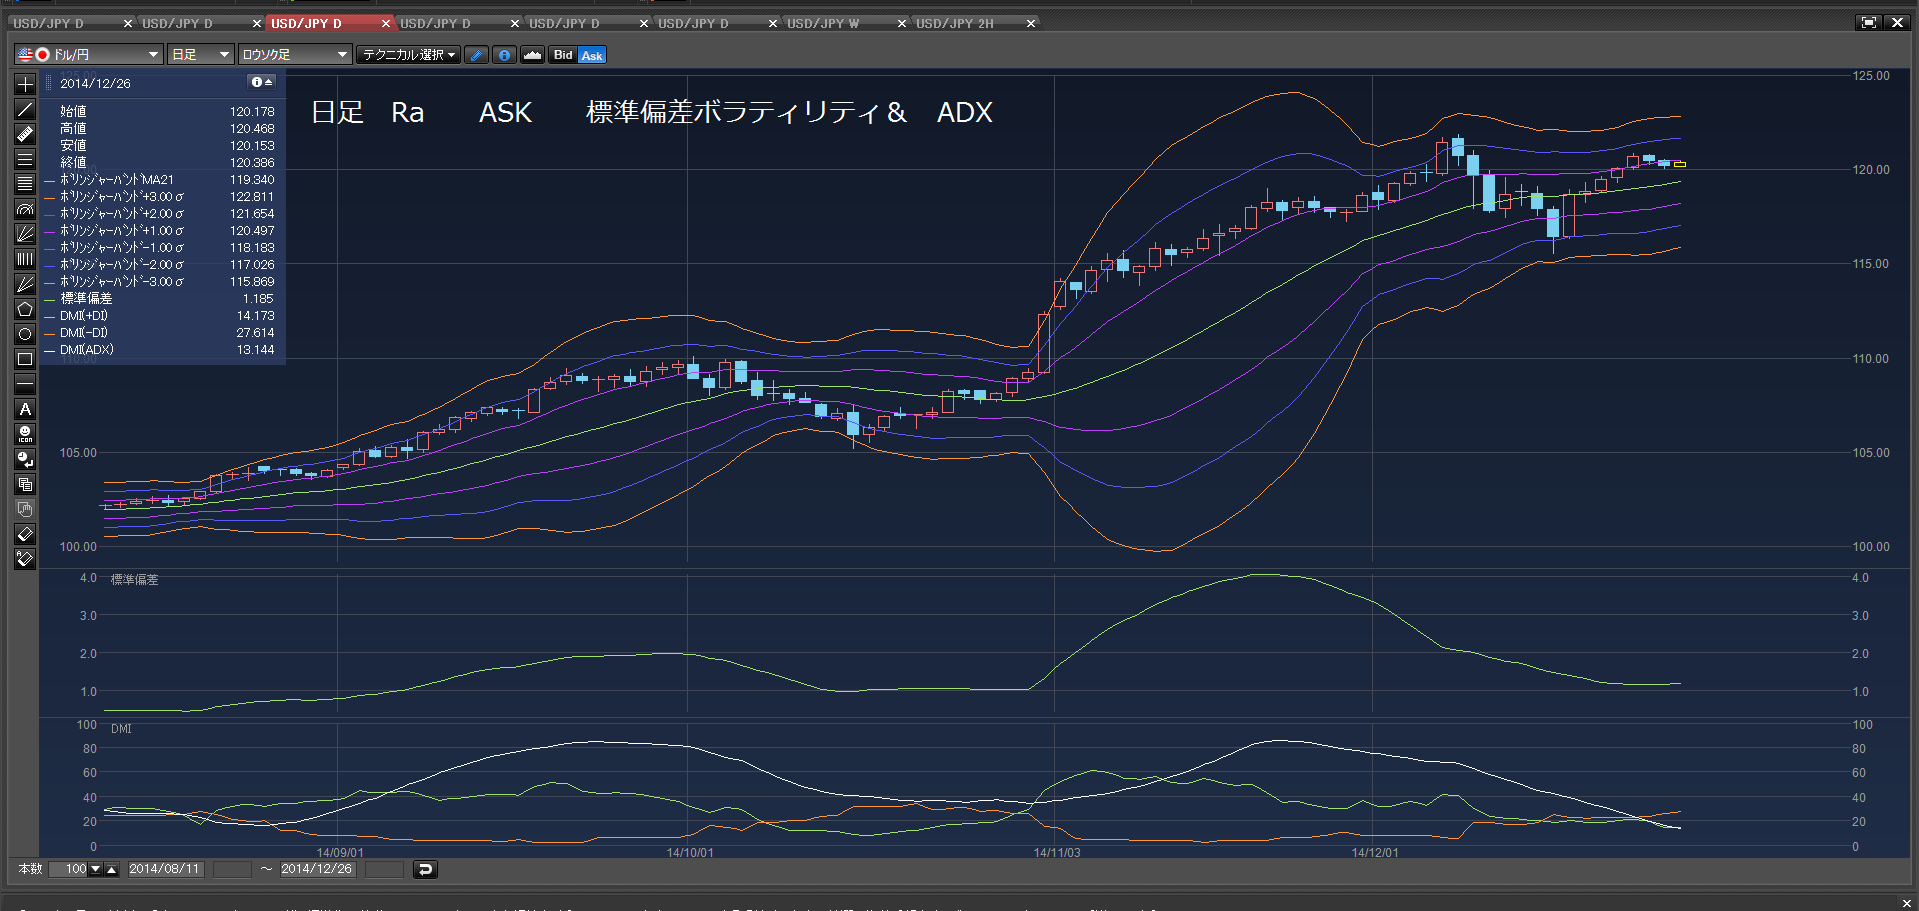Click the ボリンジャーバンド+2.00σ legend row

(160, 214)
